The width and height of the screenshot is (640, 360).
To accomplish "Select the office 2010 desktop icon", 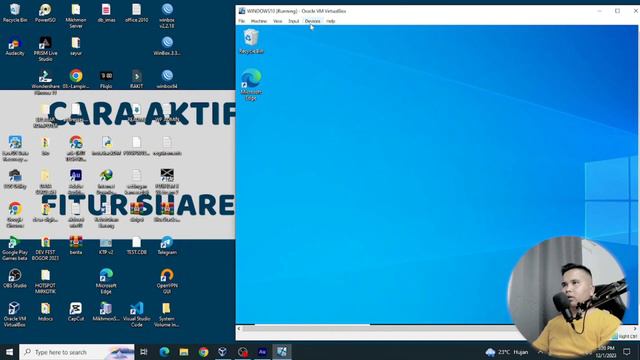I will pyautogui.click(x=136, y=13).
